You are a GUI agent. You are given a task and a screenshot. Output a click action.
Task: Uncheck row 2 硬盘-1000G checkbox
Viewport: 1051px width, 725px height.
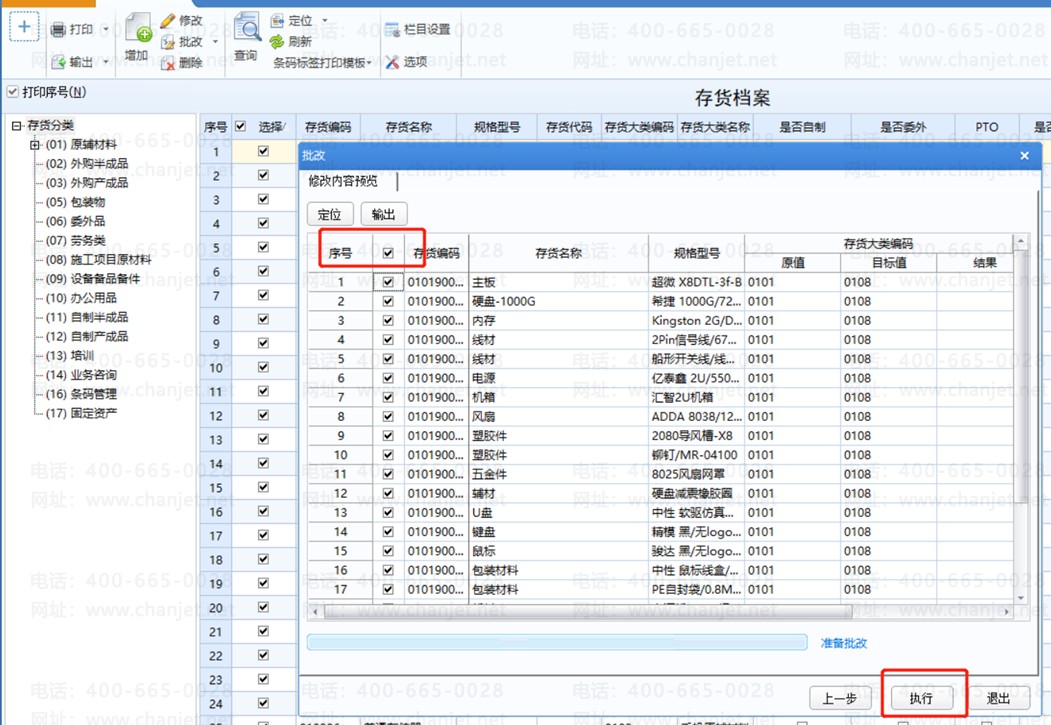tap(388, 302)
